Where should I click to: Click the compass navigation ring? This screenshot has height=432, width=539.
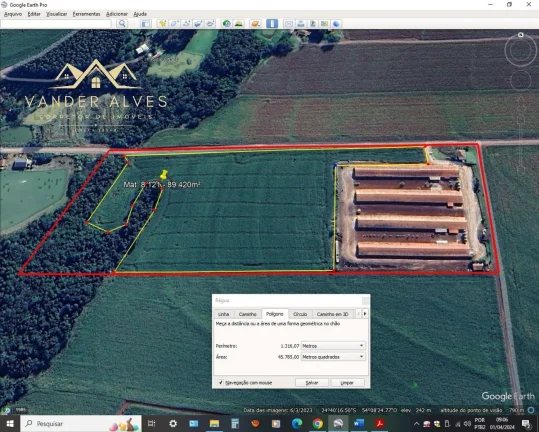coord(520,50)
